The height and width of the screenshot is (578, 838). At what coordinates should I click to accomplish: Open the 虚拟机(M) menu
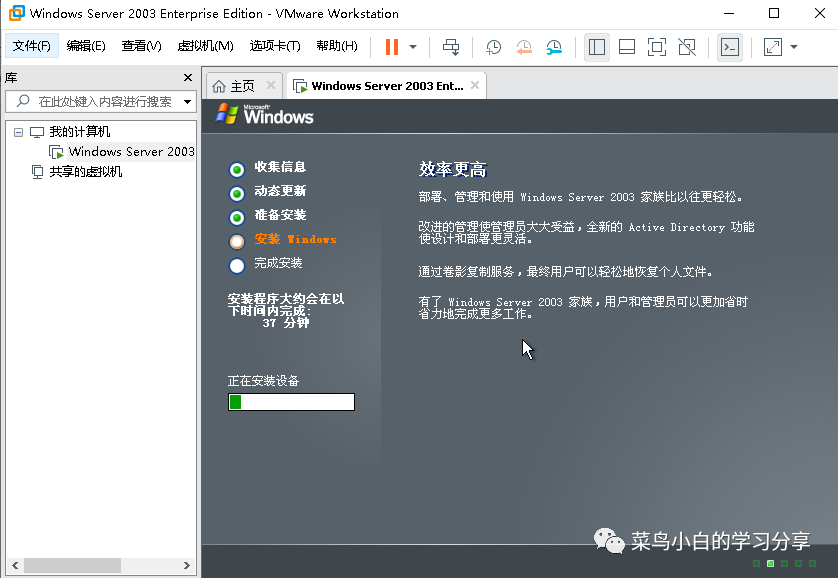[x=206, y=46]
